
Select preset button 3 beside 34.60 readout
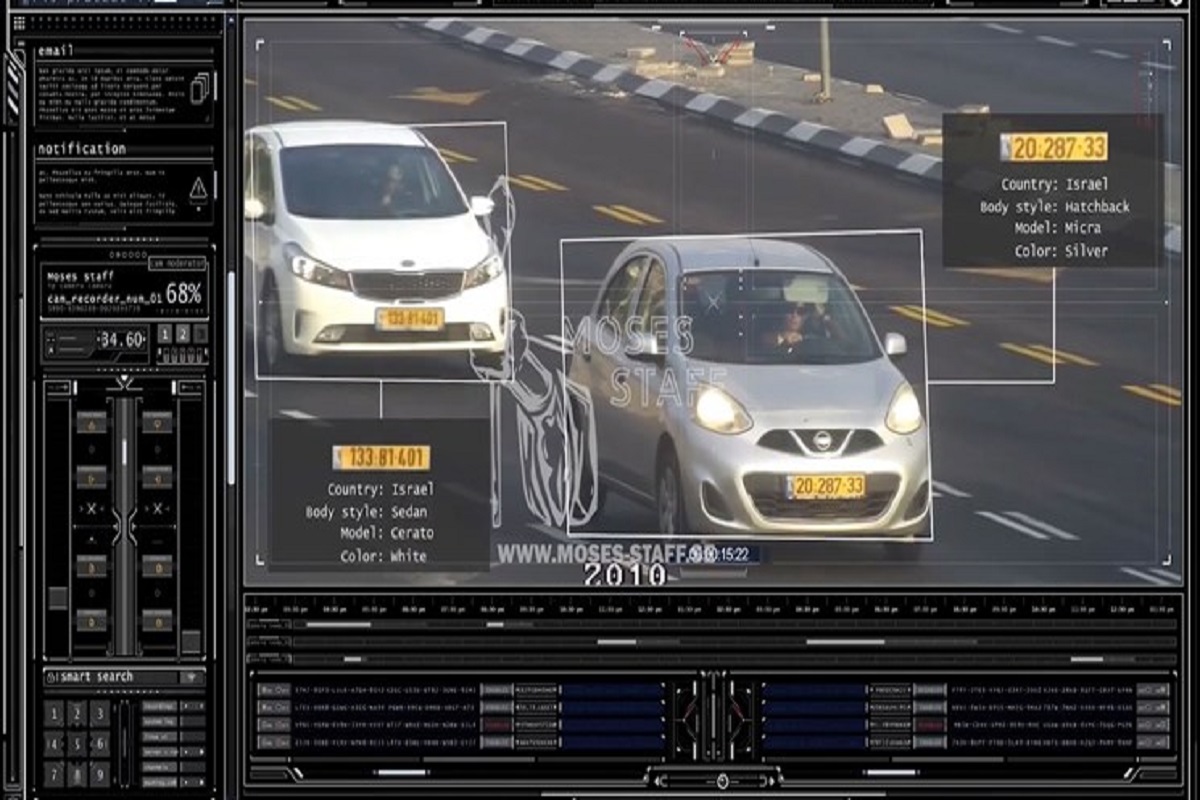(x=200, y=334)
